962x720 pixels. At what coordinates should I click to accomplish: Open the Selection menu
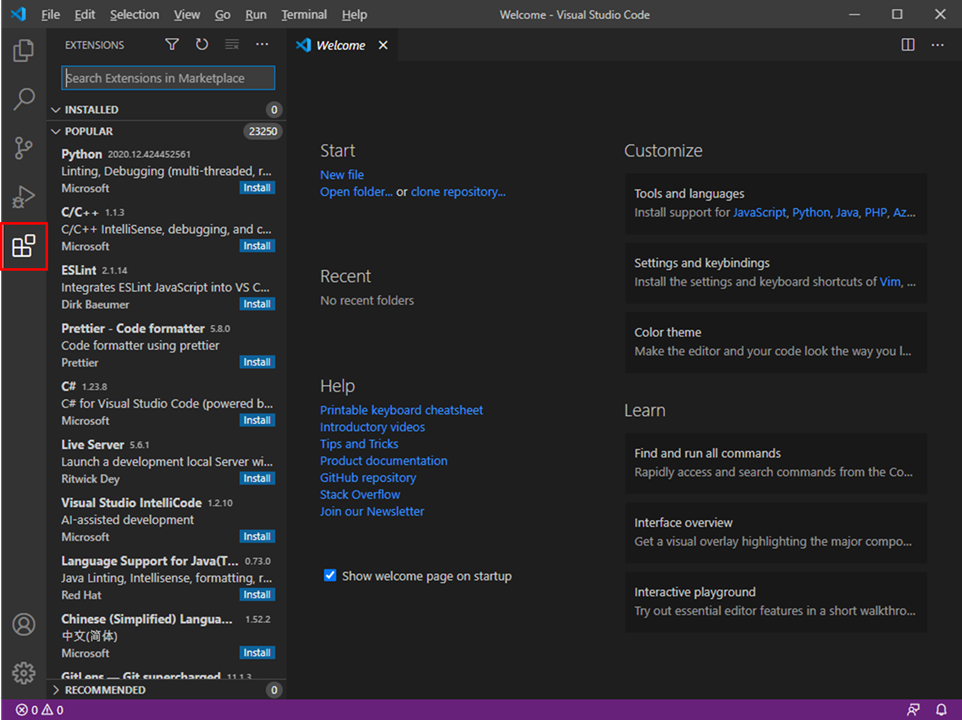point(134,14)
